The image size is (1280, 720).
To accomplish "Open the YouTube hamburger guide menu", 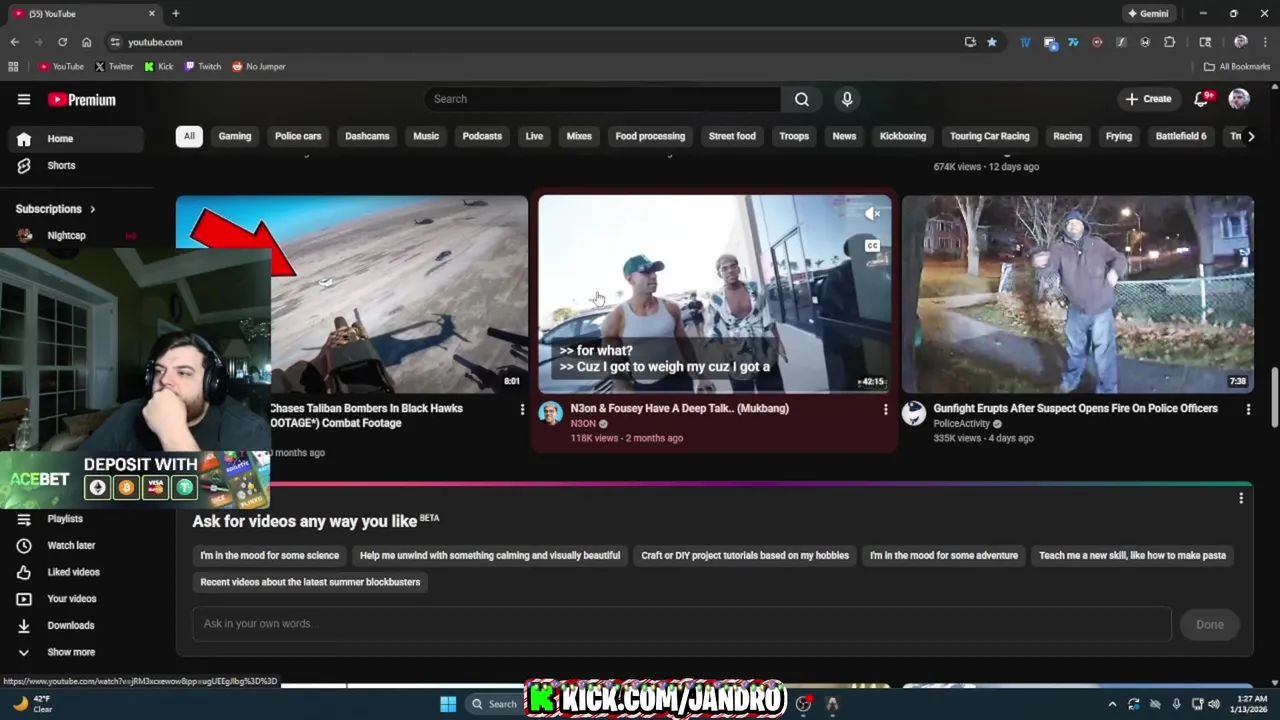I will (x=24, y=99).
